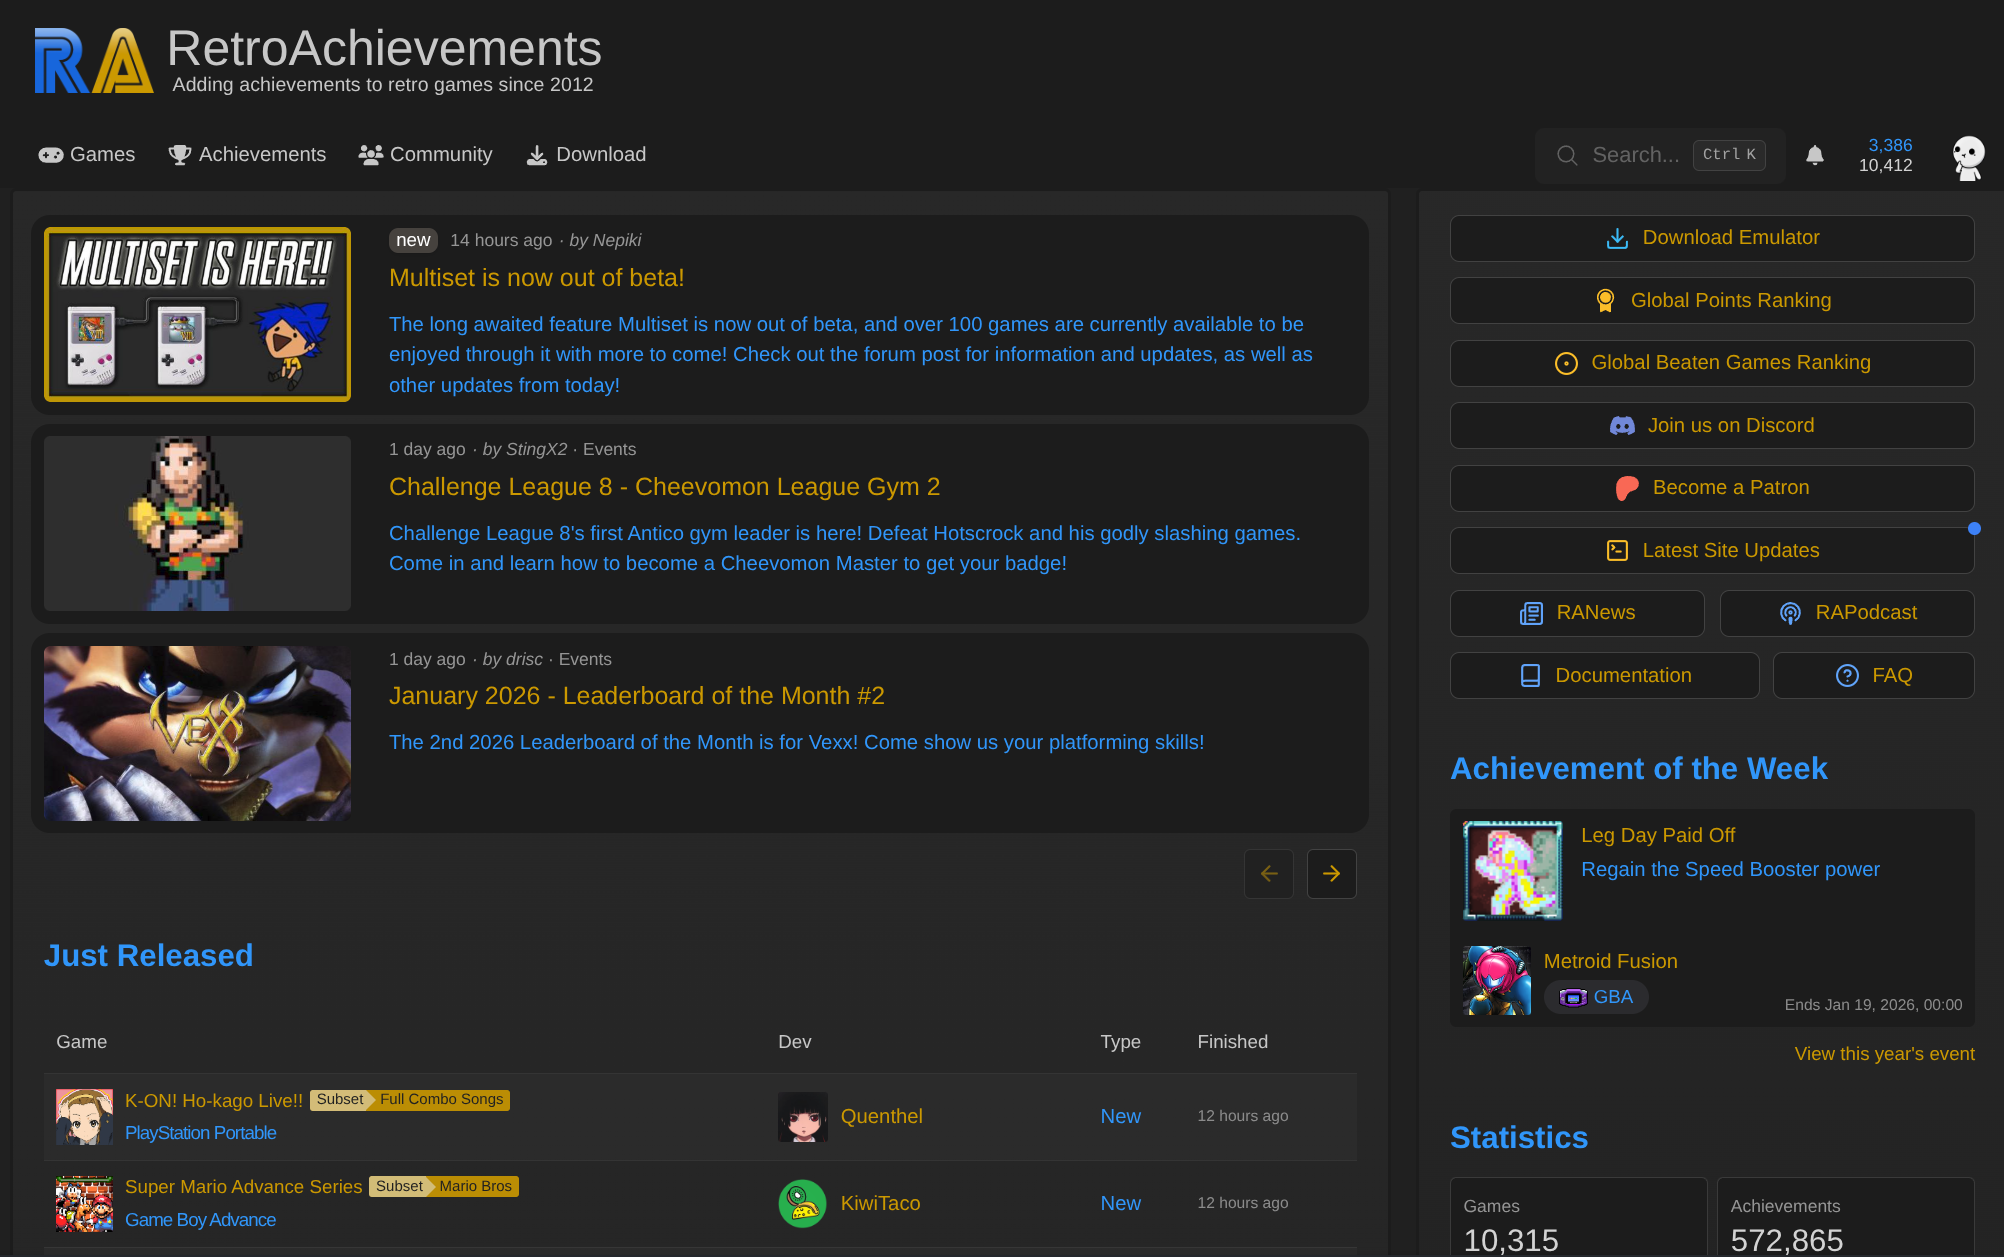
Task: Click the RAPodcast broadcast icon
Action: pos(1790,613)
